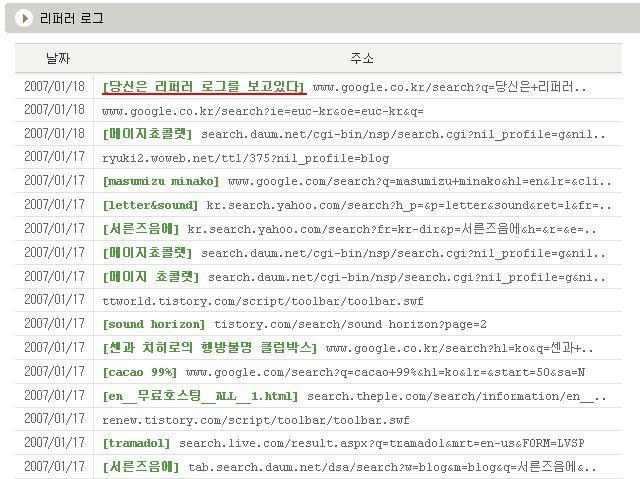640x479 pixels.
Task: Open the [masumizu minako] keyword link
Action: (161, 181)
